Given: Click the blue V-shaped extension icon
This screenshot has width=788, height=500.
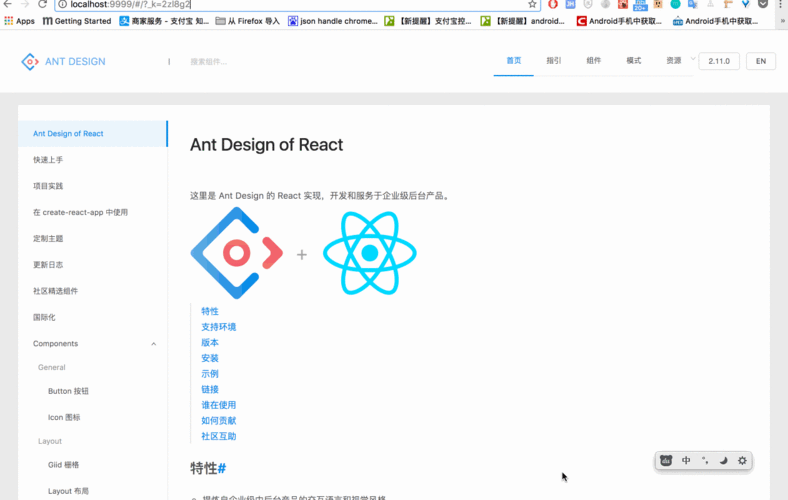Looking at the screenshot, I should [746, 5].
